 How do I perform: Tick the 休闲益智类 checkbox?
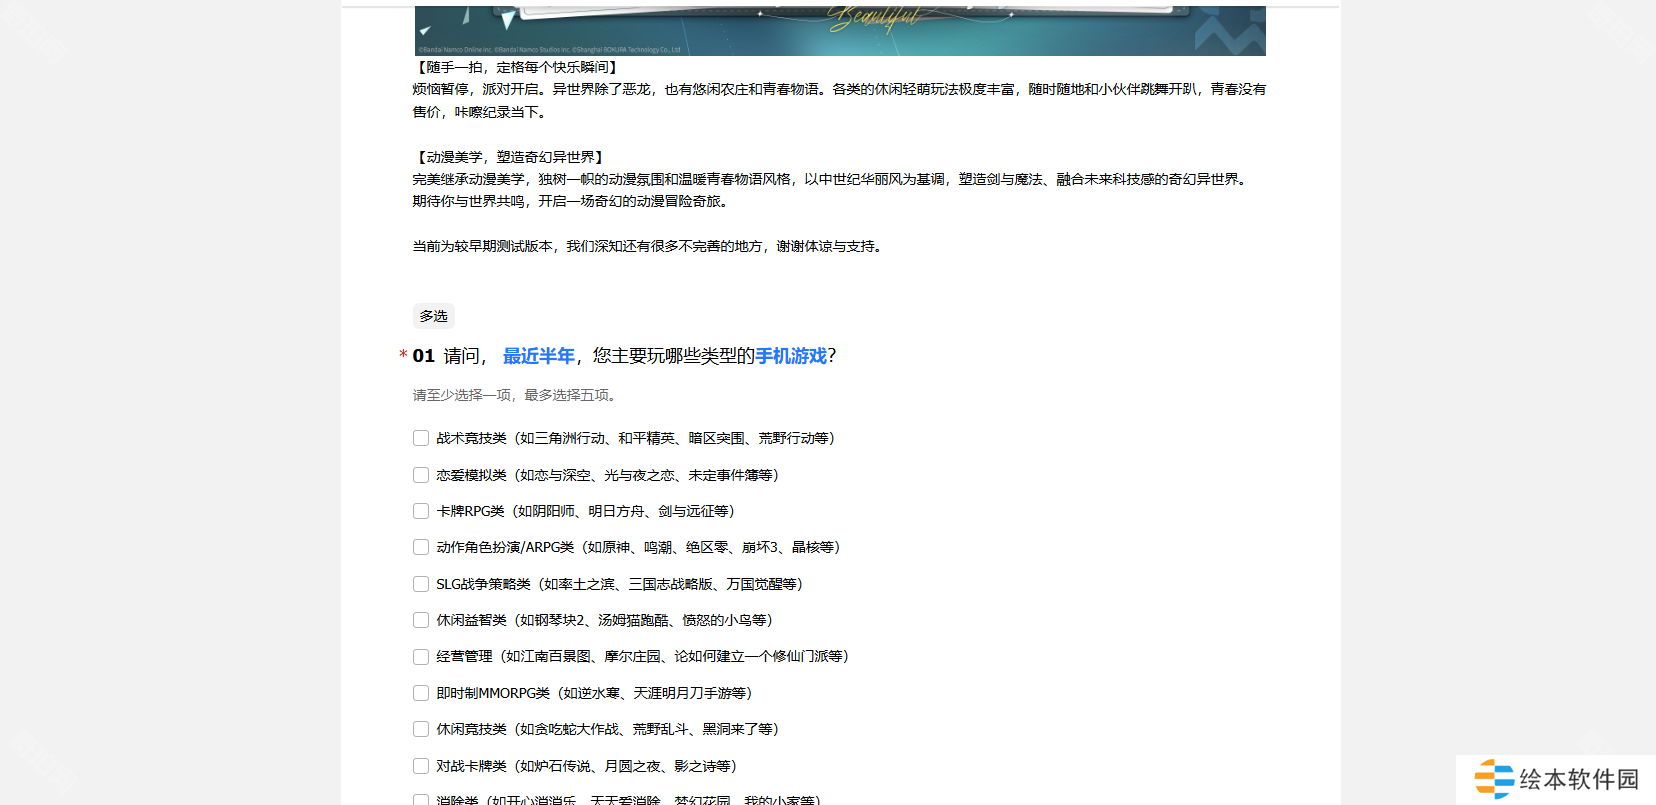(421, 620)
